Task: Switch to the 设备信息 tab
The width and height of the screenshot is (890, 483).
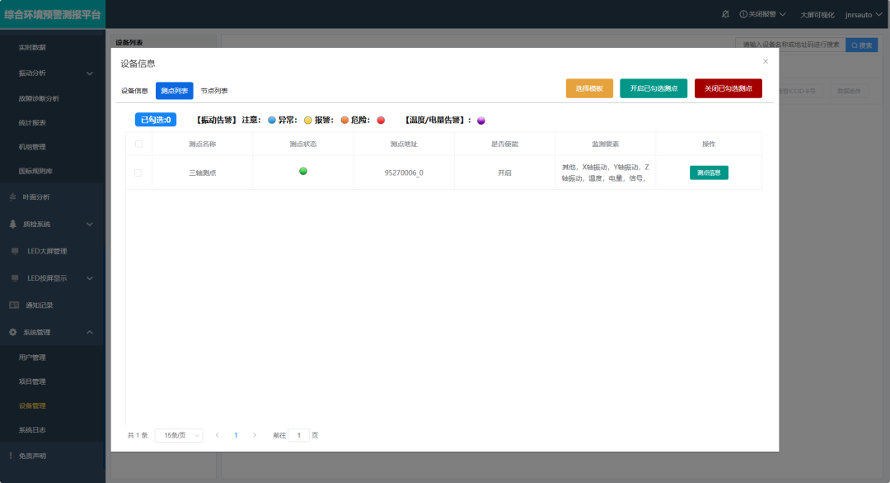Action: 135,91
